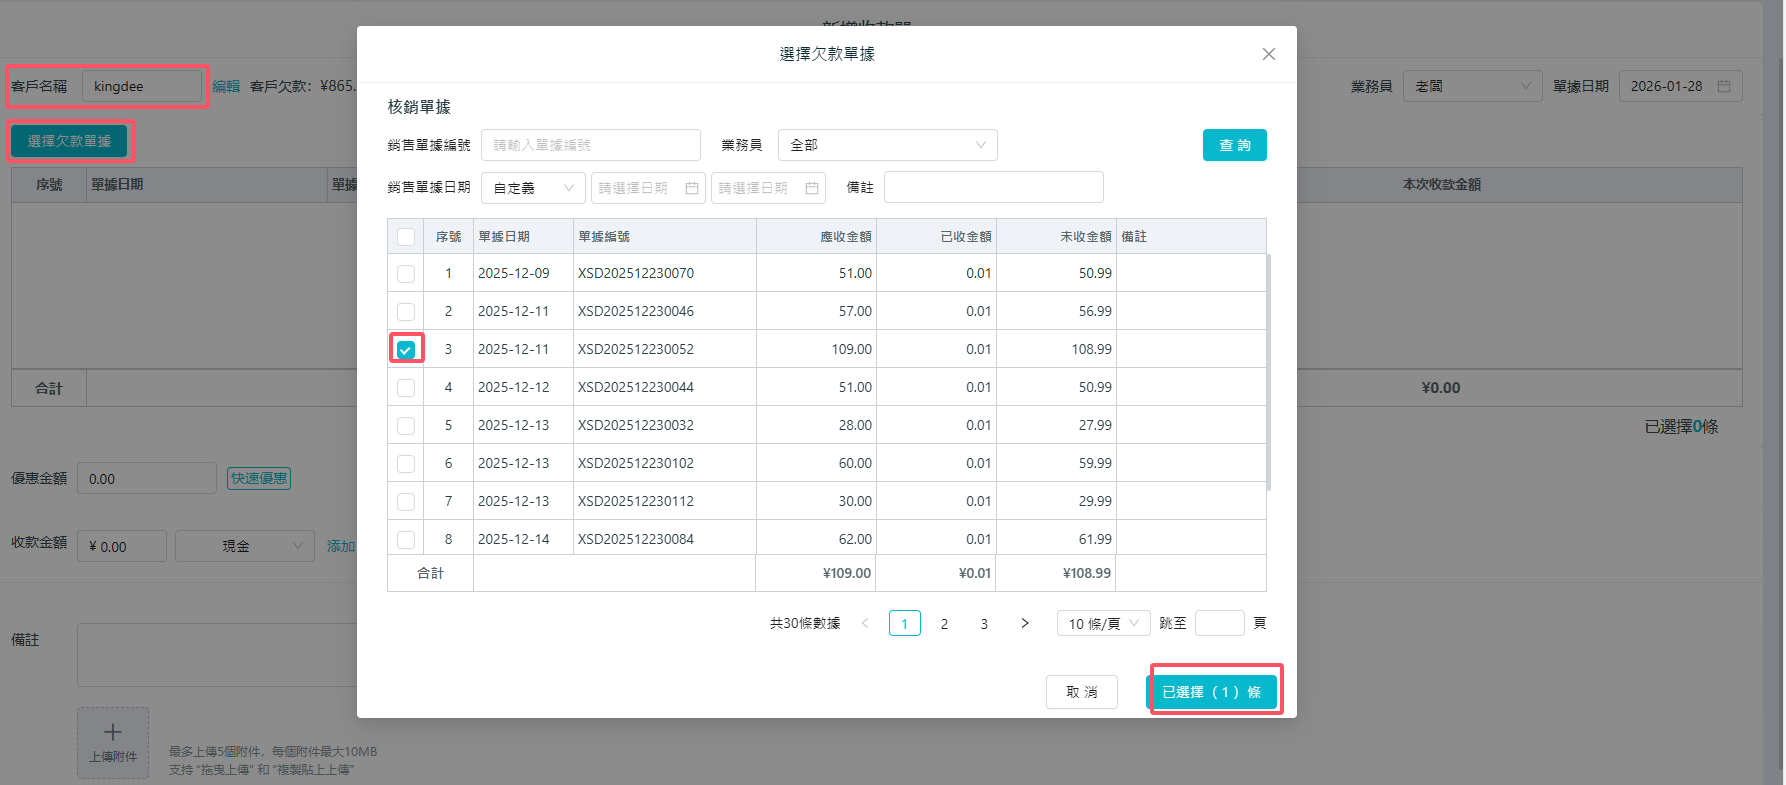Go to page 2 of results

coord(944,623)
